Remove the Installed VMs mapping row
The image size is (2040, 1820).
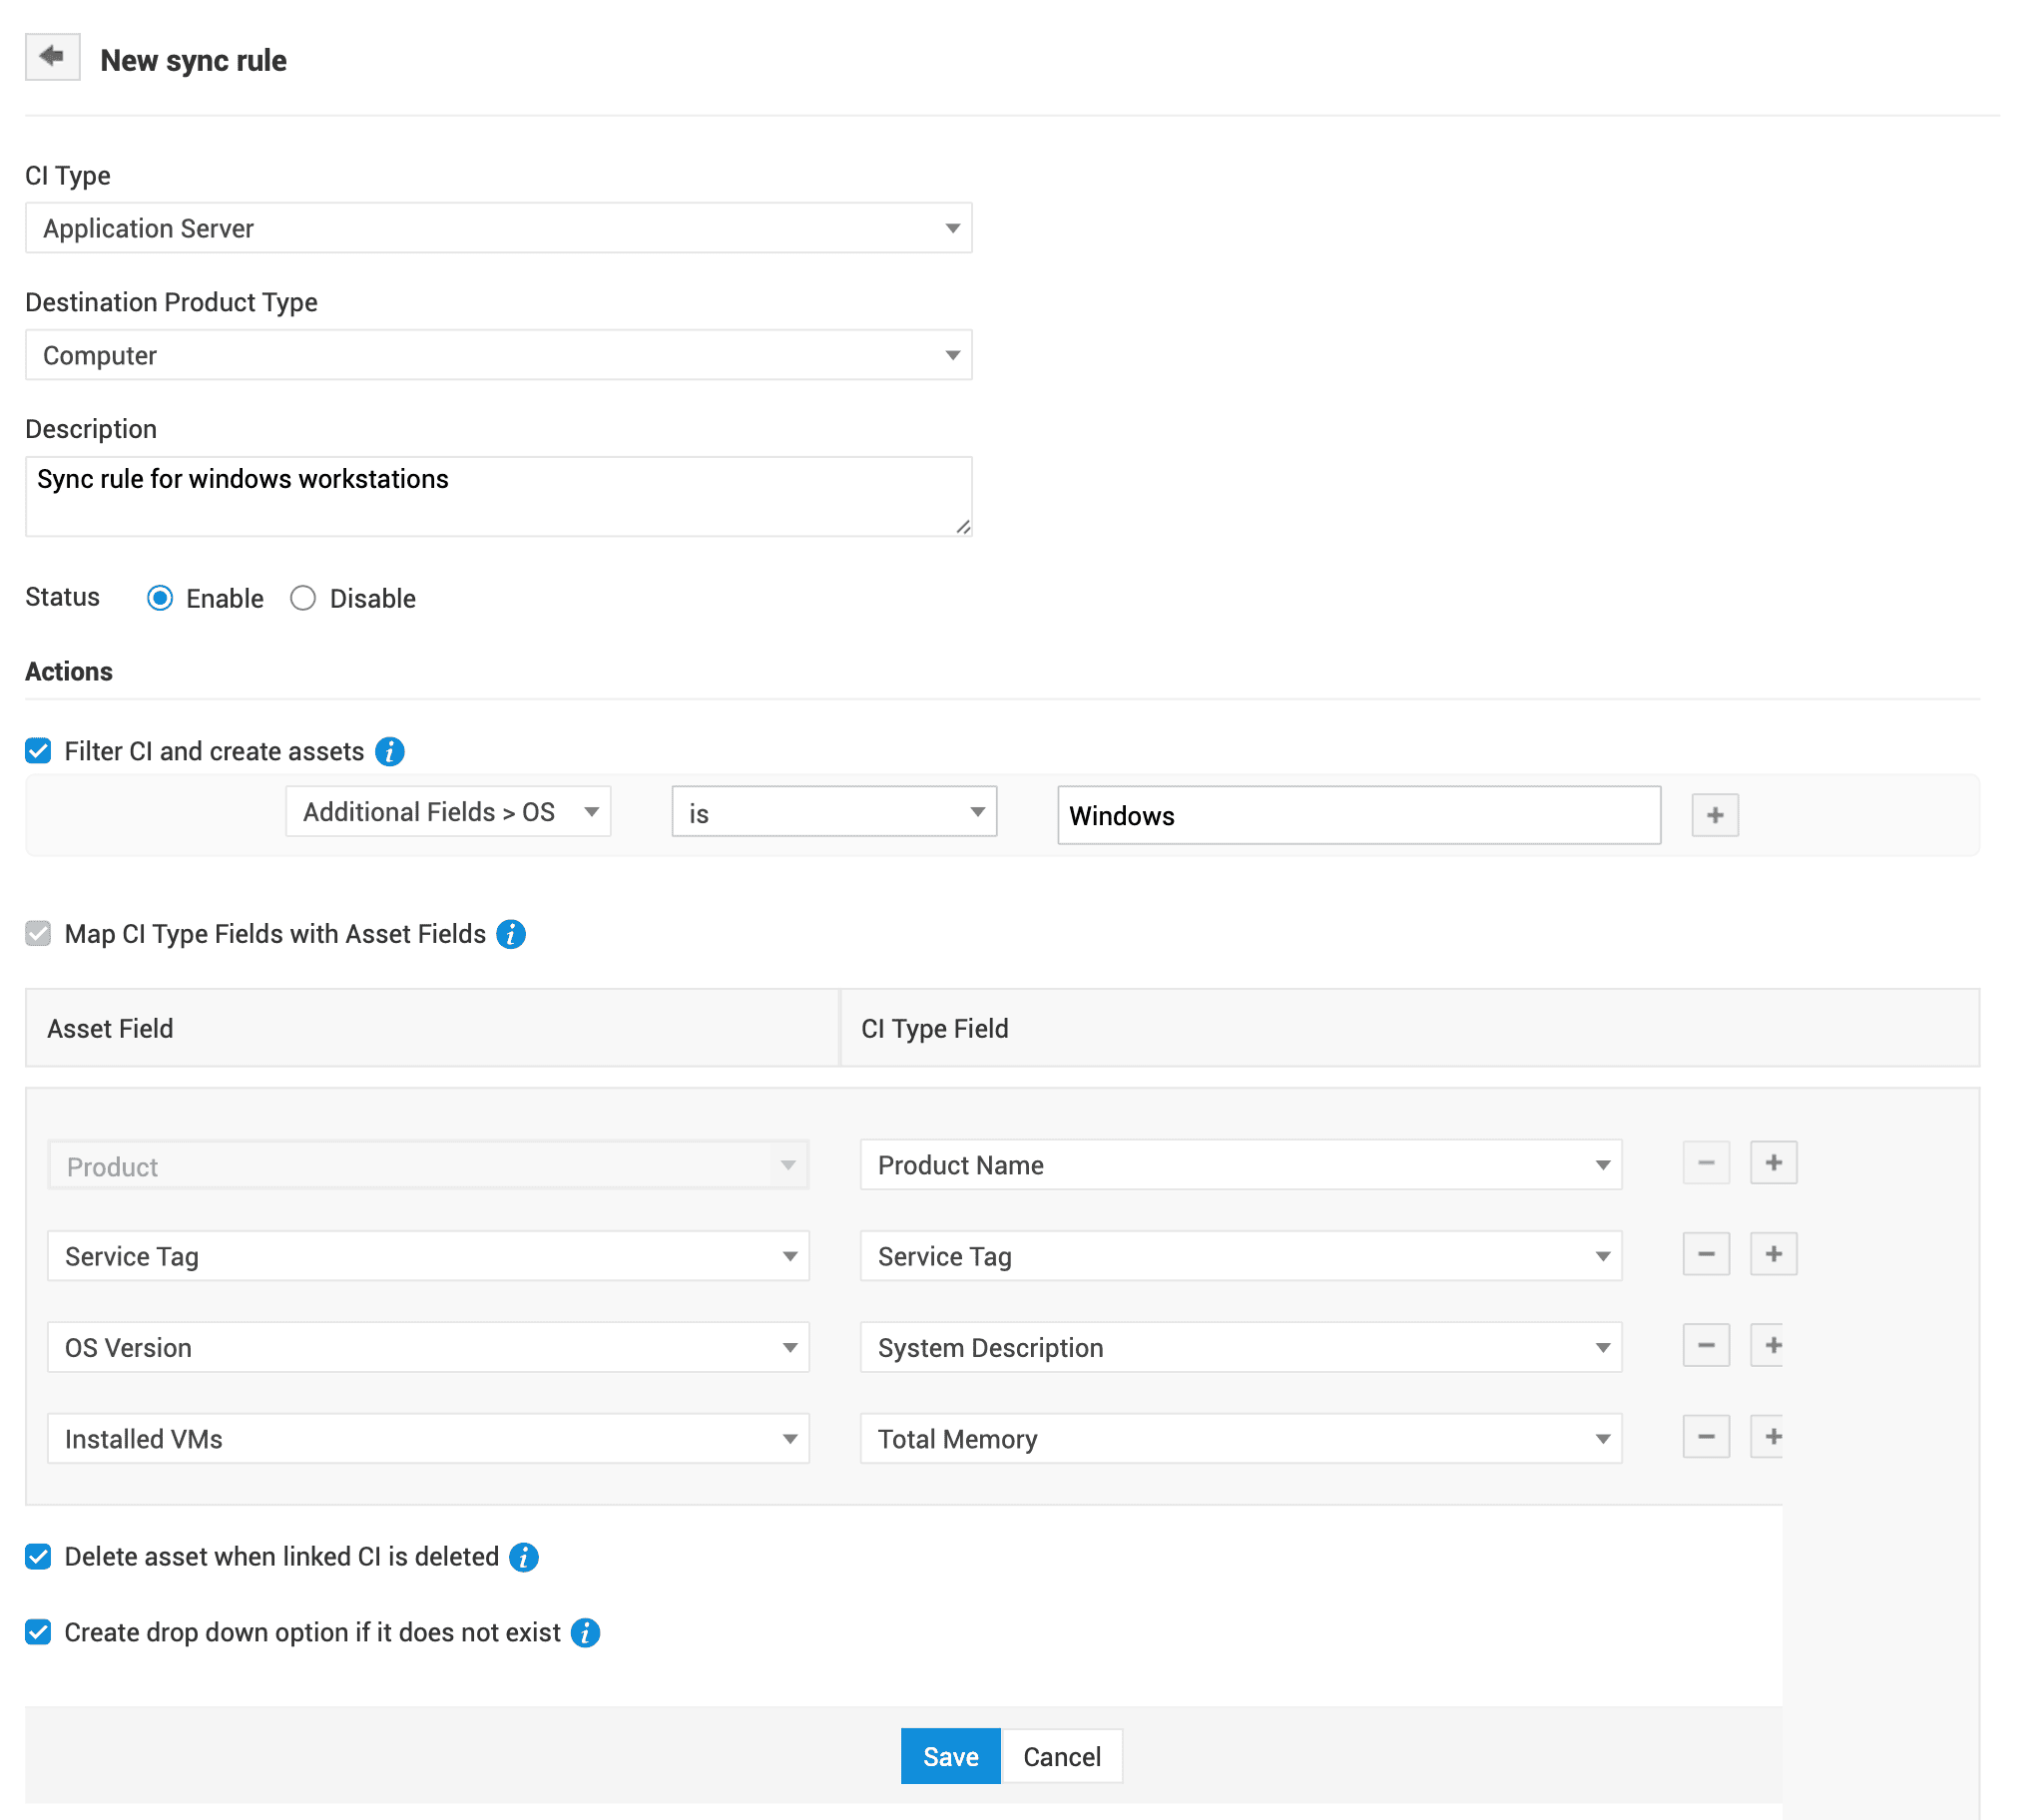[1707, 1439]
